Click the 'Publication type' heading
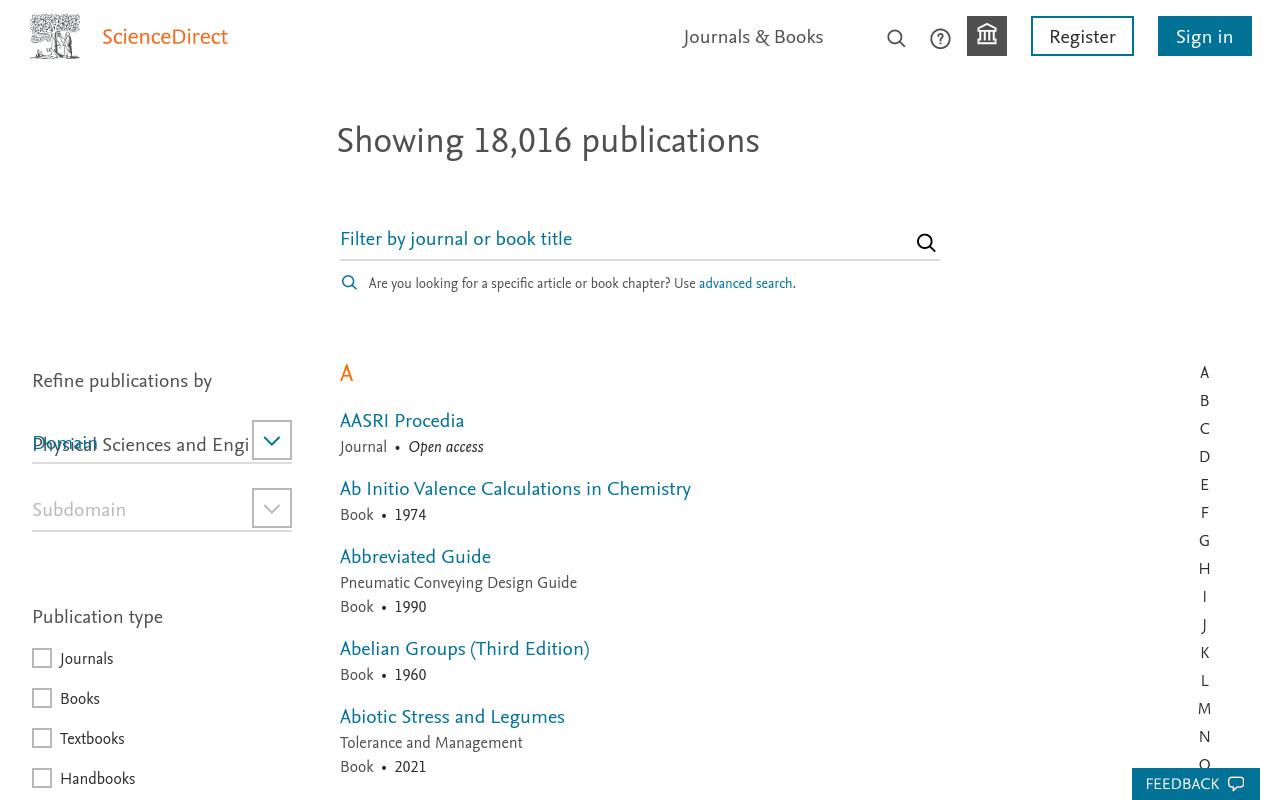 point(97,618)
